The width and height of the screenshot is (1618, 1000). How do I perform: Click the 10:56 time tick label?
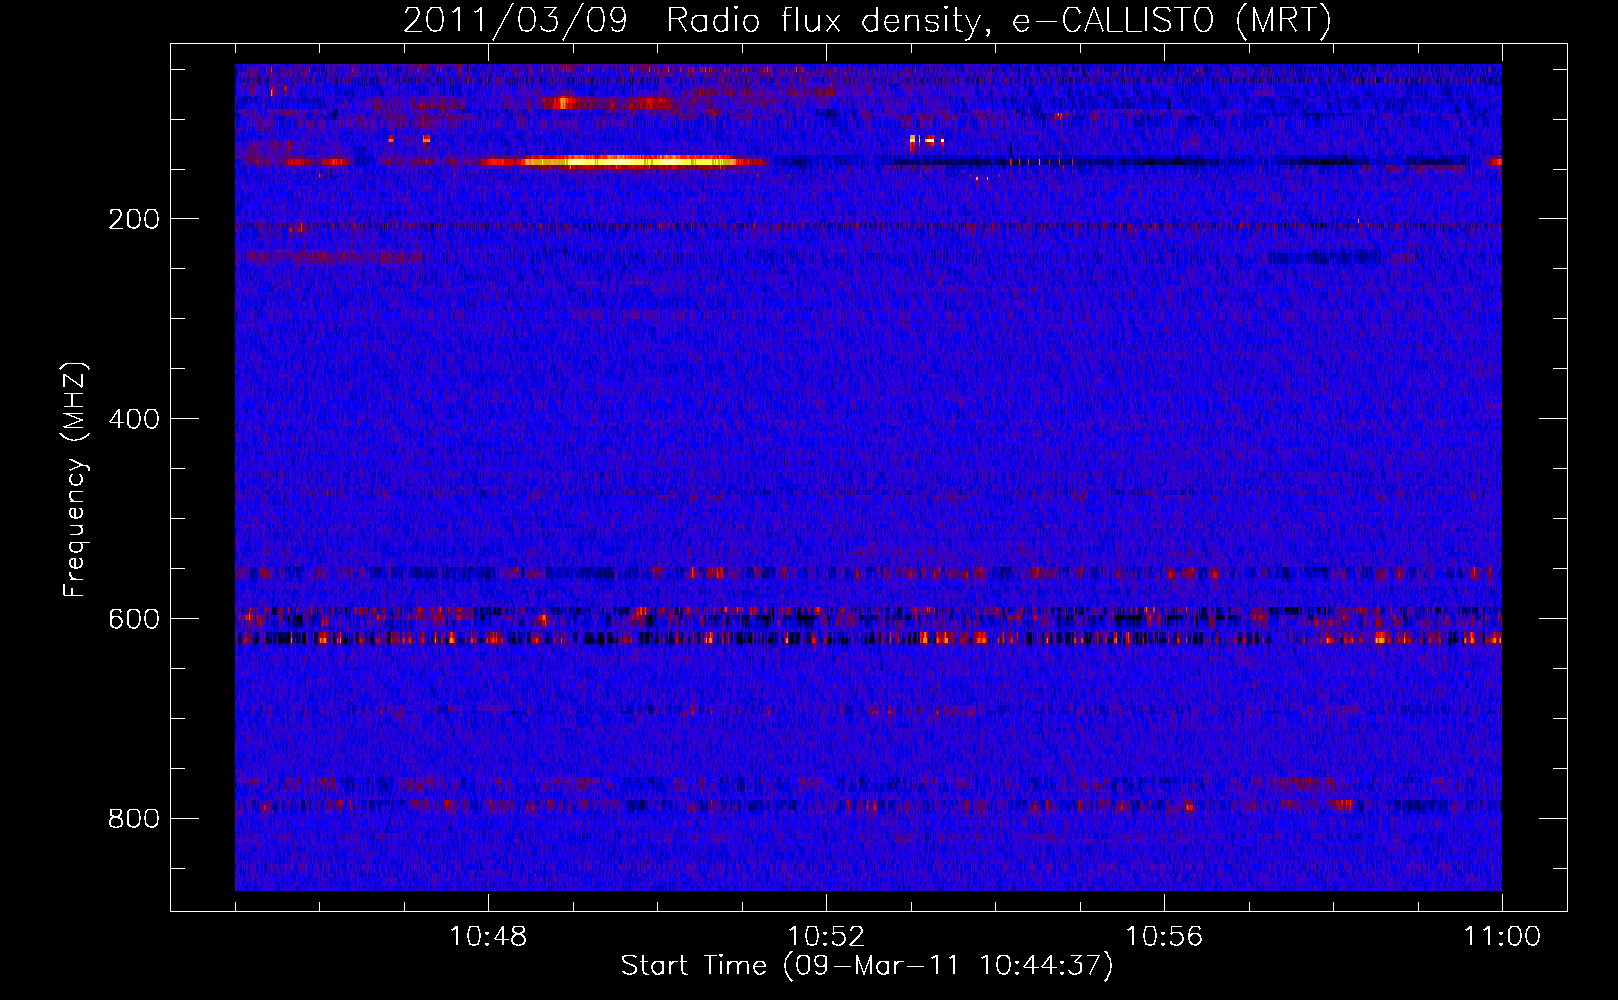point(1164,937)
